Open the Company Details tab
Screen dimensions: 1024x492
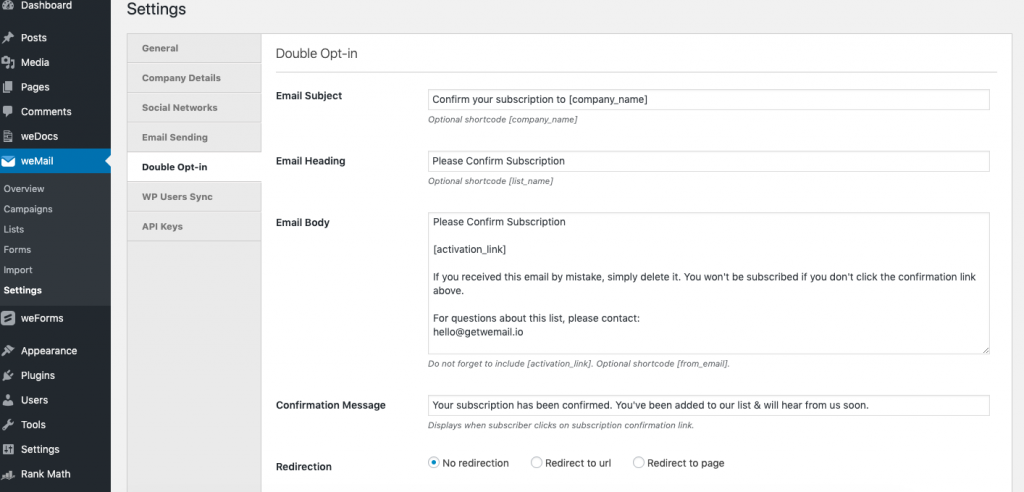pyautogui.click(x=194, y=78)
